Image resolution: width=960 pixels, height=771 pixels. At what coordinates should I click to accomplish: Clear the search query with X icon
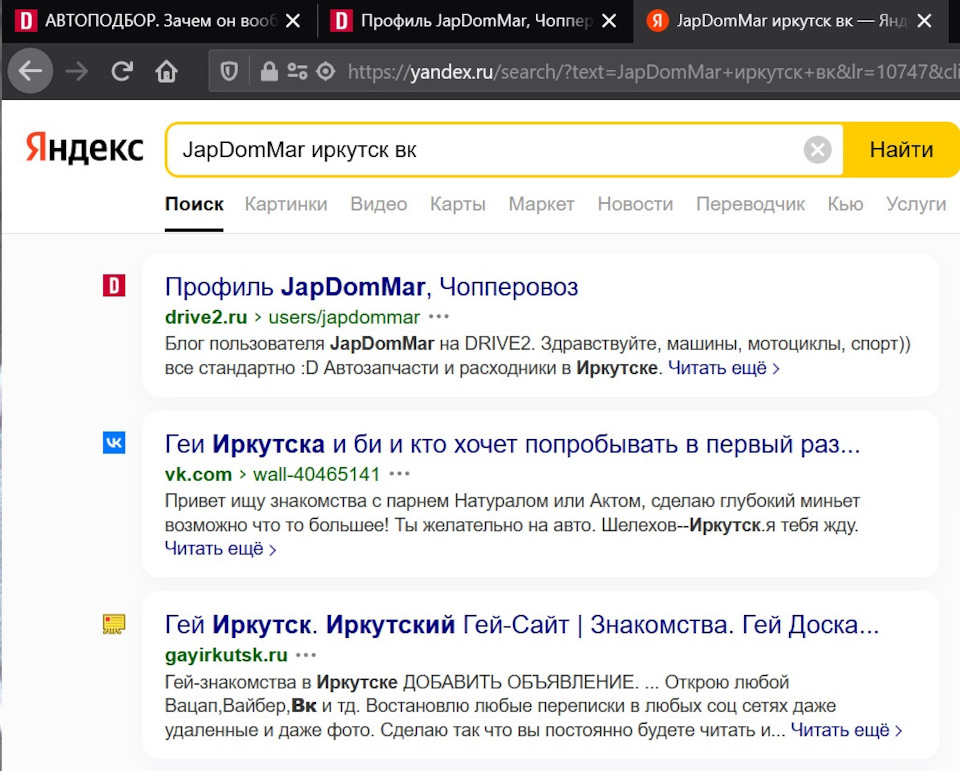817,149
